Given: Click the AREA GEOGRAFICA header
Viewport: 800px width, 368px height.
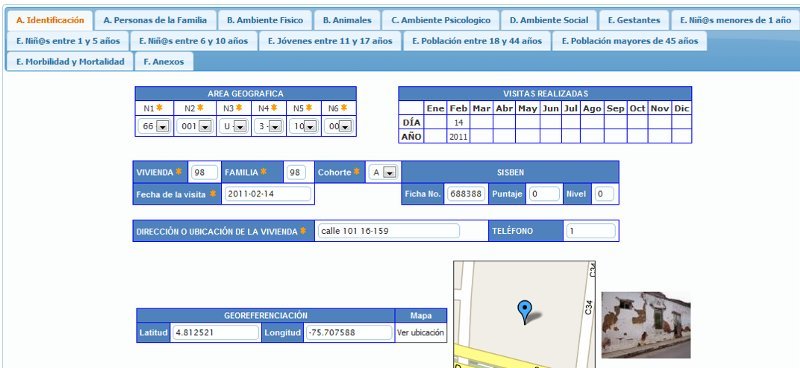Looking at the screenshot, I should 245,93.
